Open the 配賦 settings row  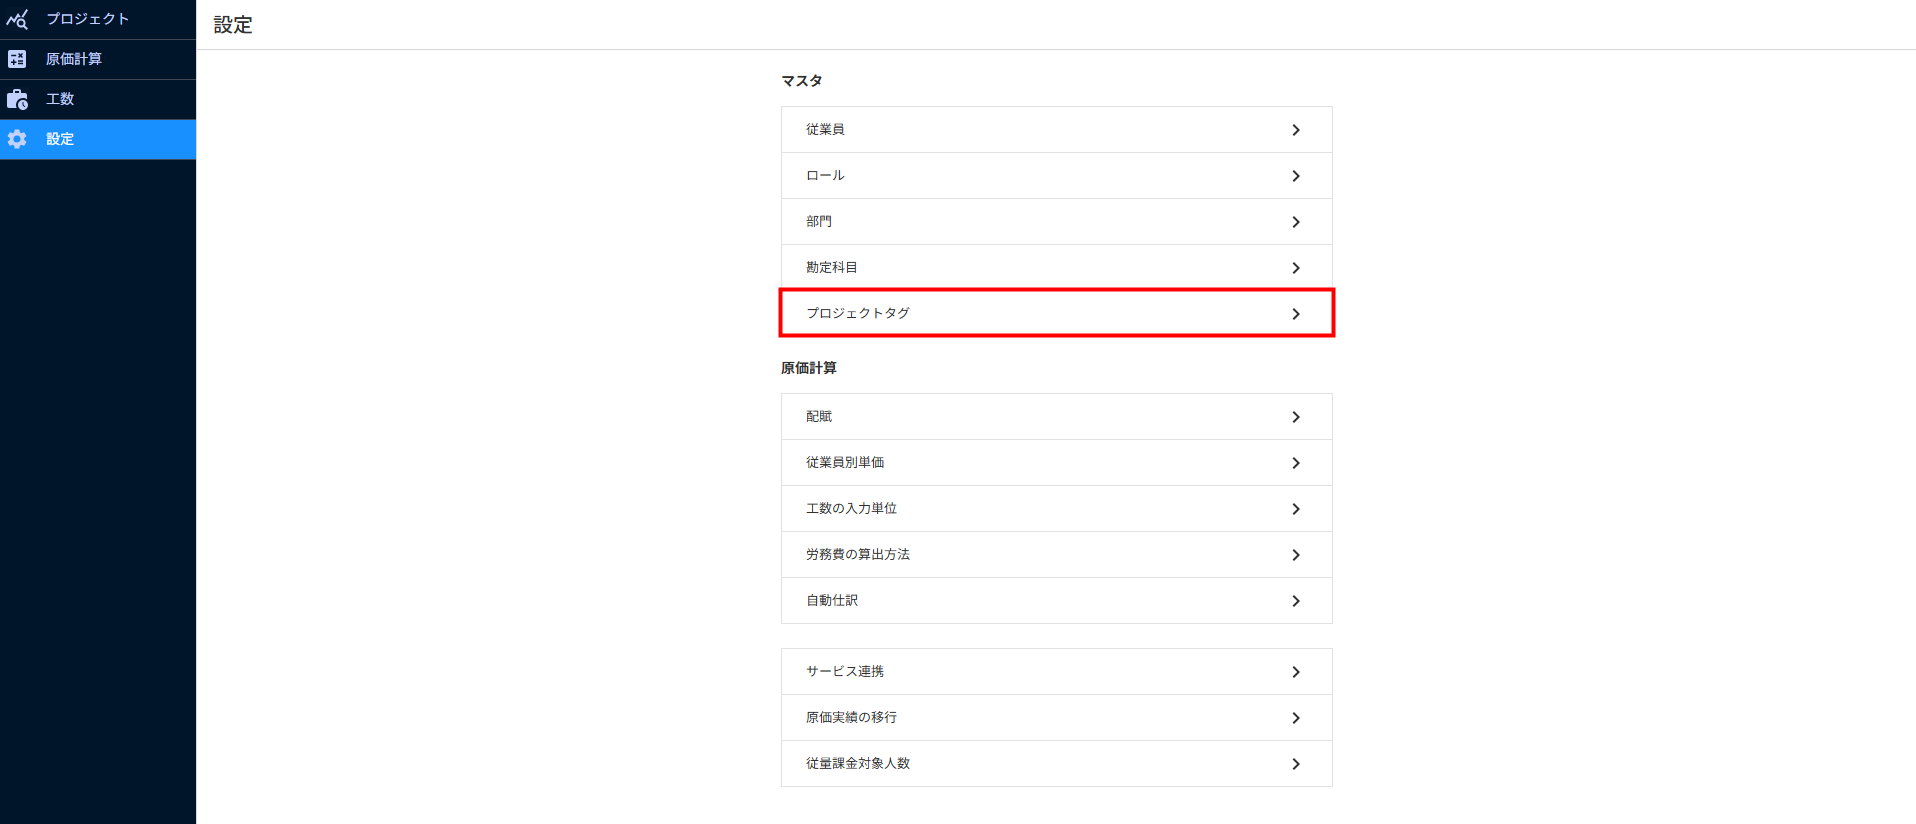1056,417
